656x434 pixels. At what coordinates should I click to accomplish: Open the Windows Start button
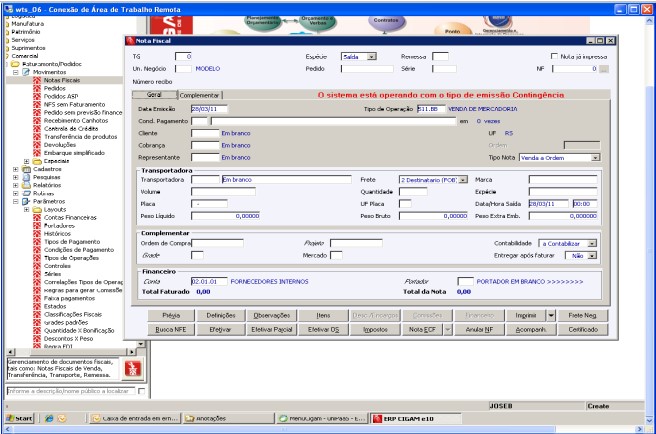[19, 418]
